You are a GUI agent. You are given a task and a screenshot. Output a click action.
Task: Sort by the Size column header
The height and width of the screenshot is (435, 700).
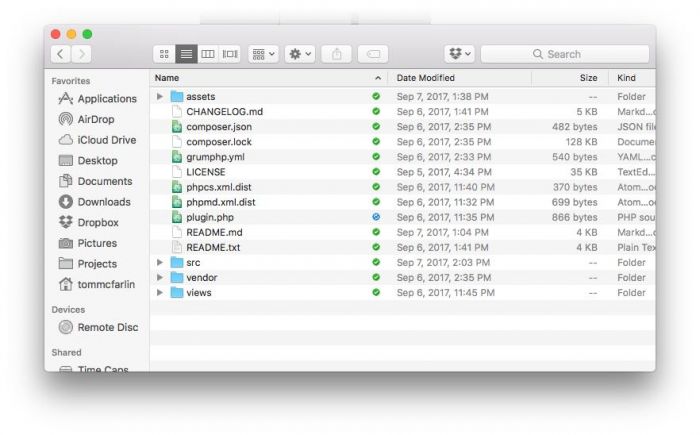pos(588,78)
